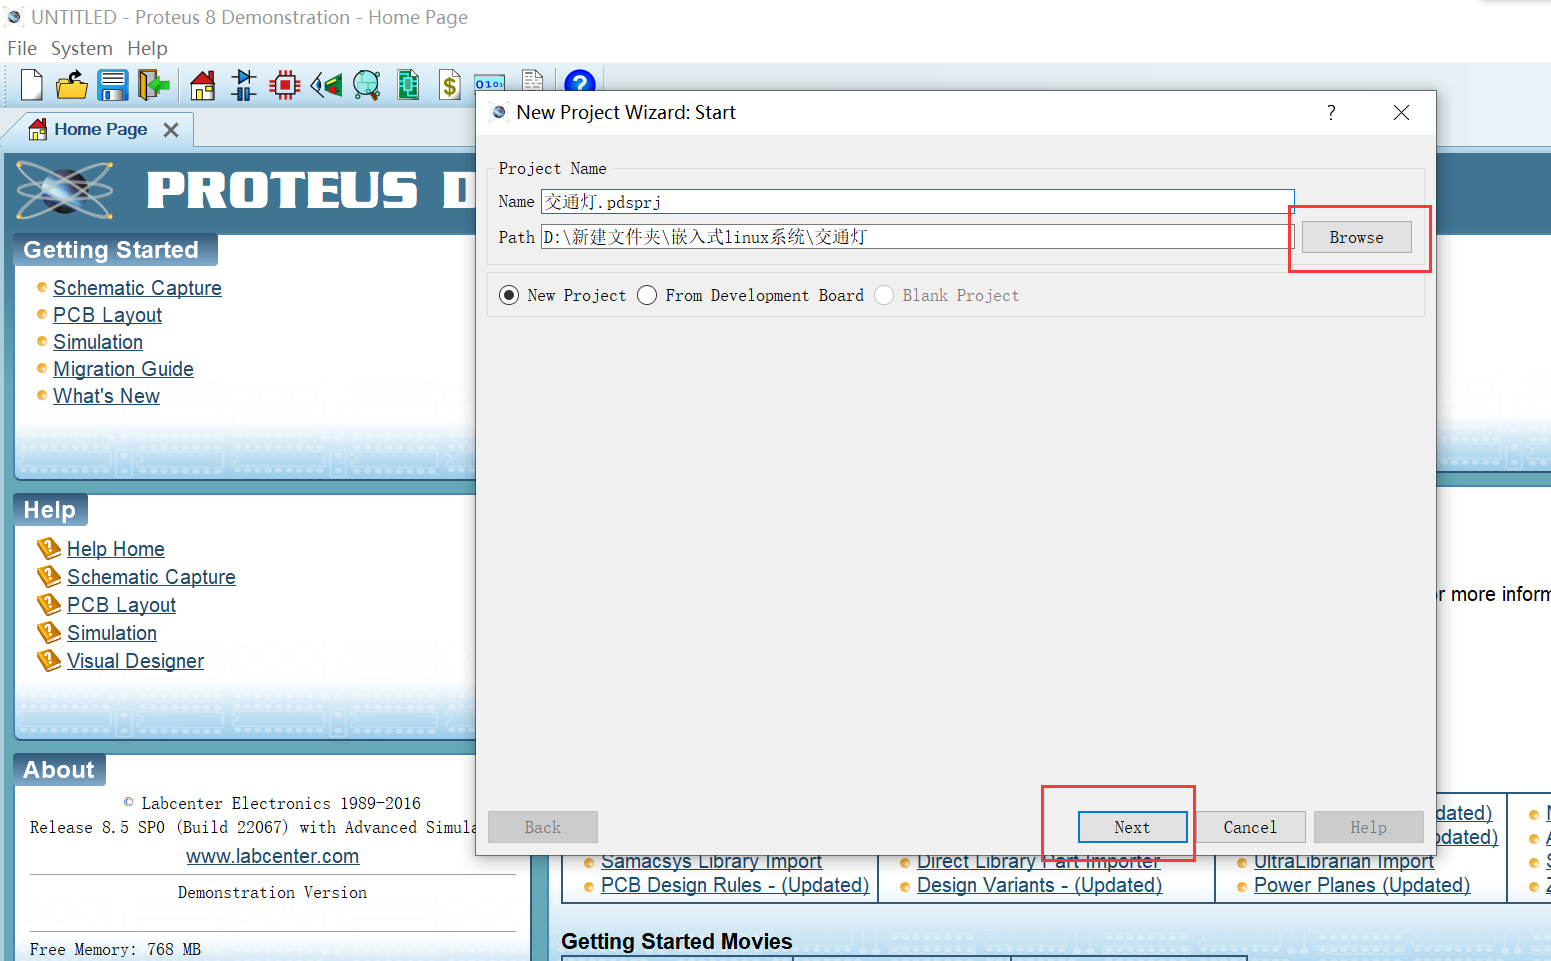Image resolution: width=1551 pixels, height=961 pixels.
Task: Cancel the New Project Wizard
Action: point(1250,827)
